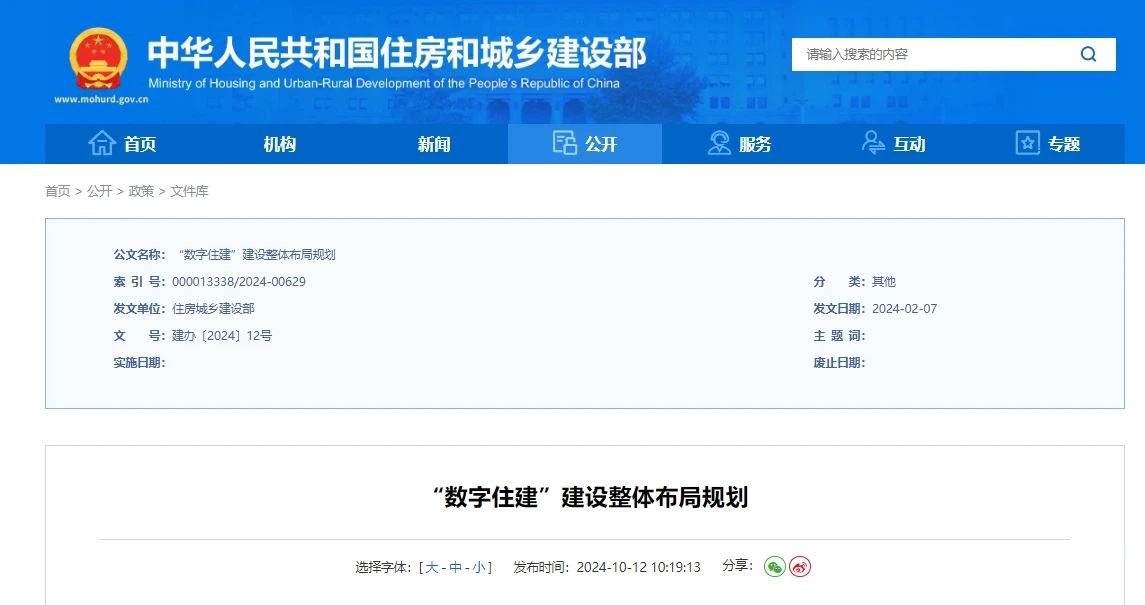Open the 新闻 navigation menu
Viewport: 1145px width, 605px height.
[433, 144]
